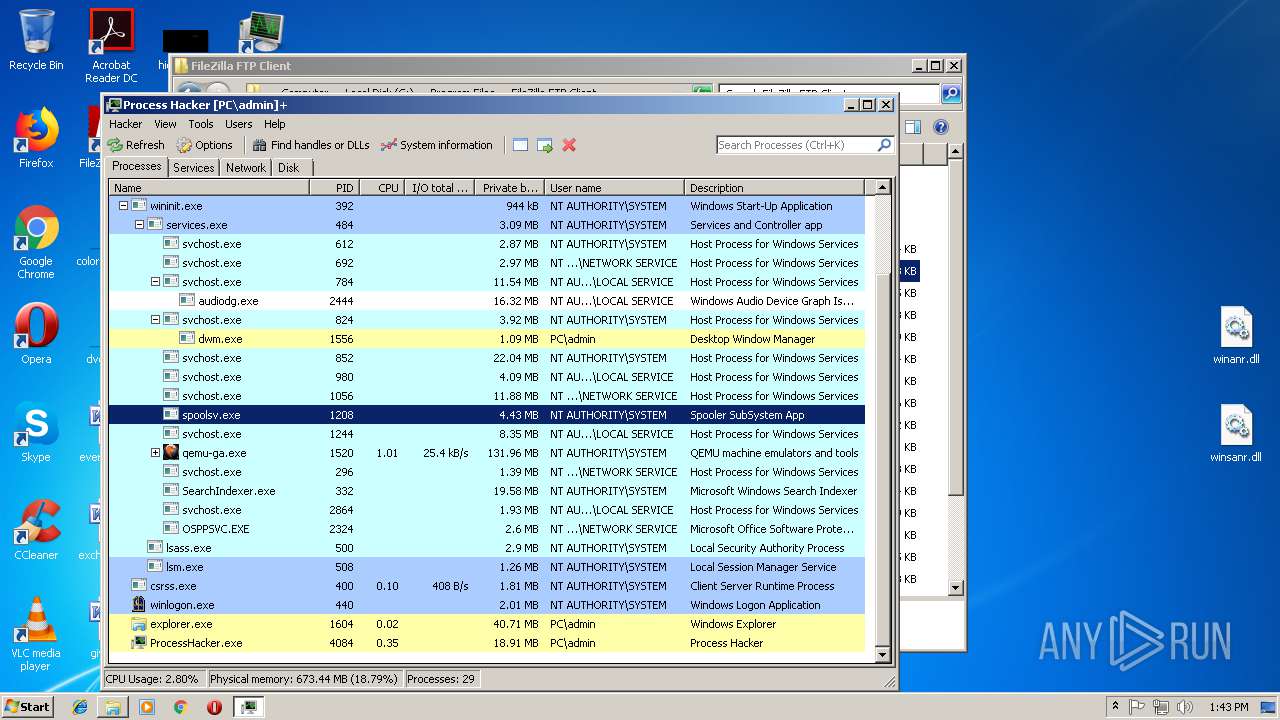Image resolution: width=1280 pixels, height=720 pixels.
Task: Sort by the Name column header
Action: click(209, 187)
